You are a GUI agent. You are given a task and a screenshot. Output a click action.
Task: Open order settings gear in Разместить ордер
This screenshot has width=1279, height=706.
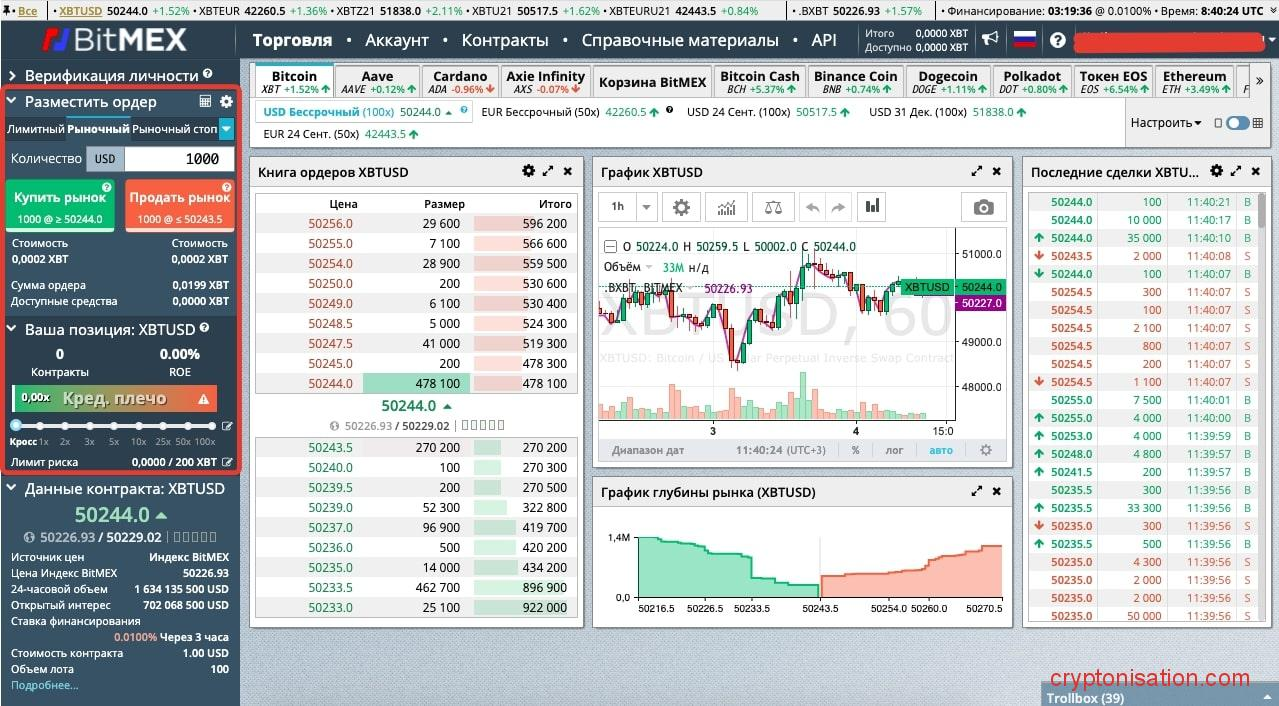pos(226,102)
